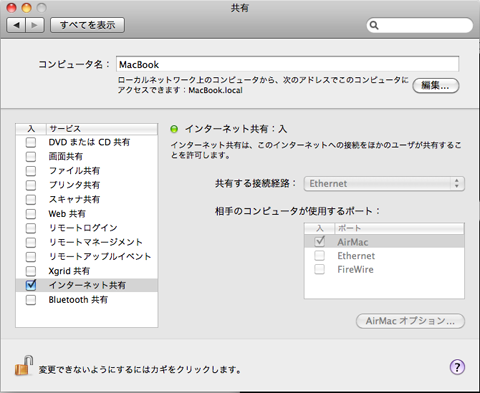480x393 pixels.
Task: Go back with the left arrow button
Action: (16, 25)
